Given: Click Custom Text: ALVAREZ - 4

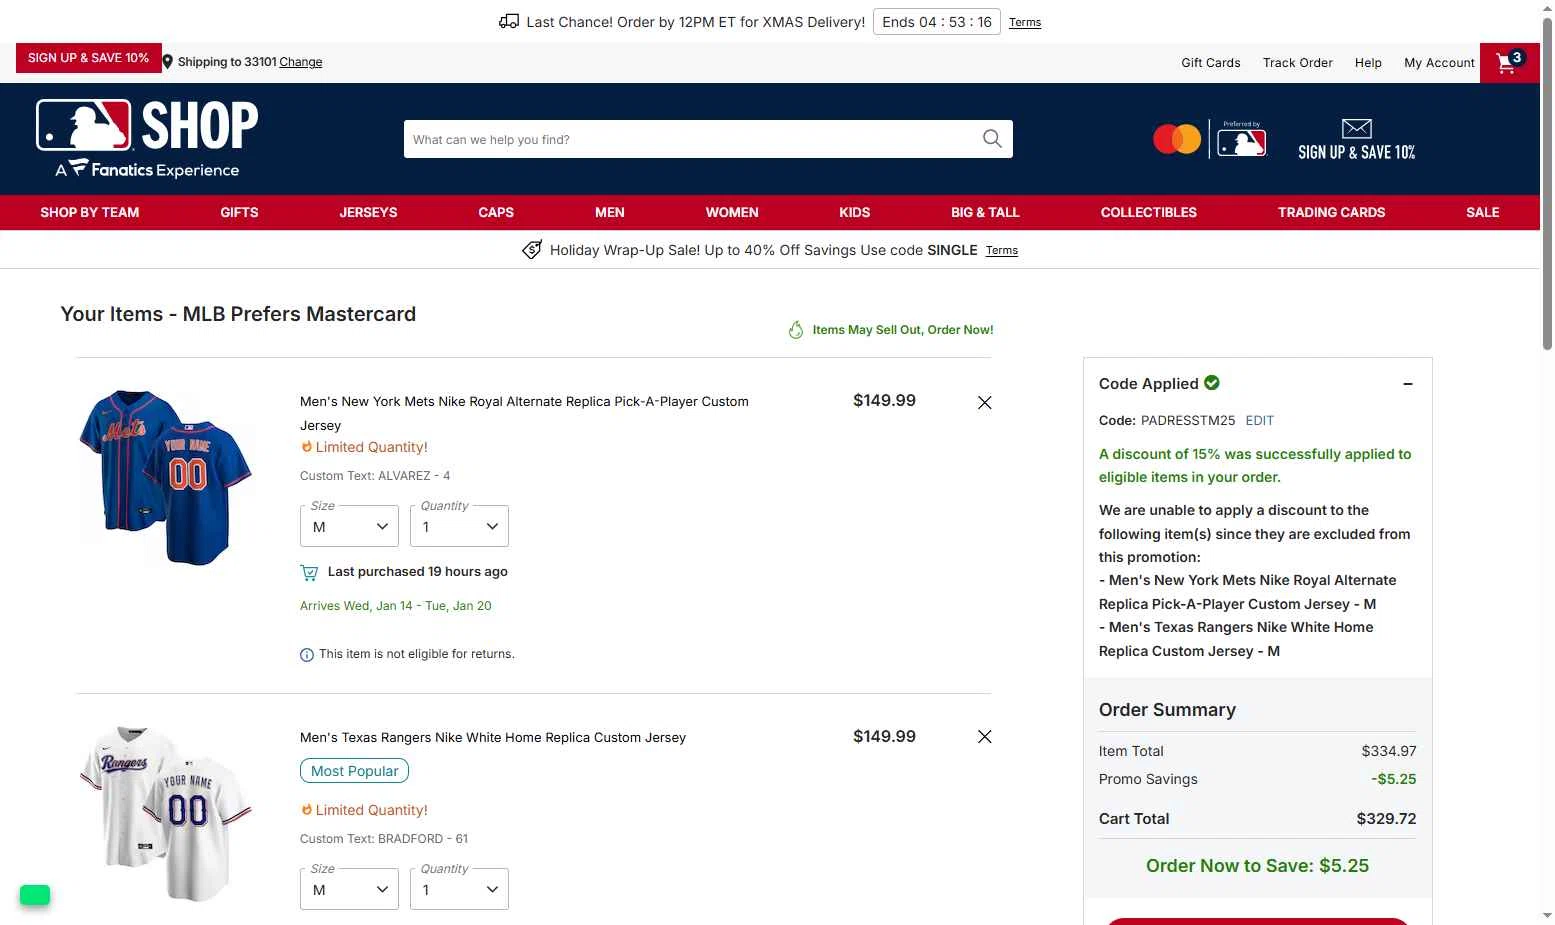Looking at the screenshot, I should (375, 476).
